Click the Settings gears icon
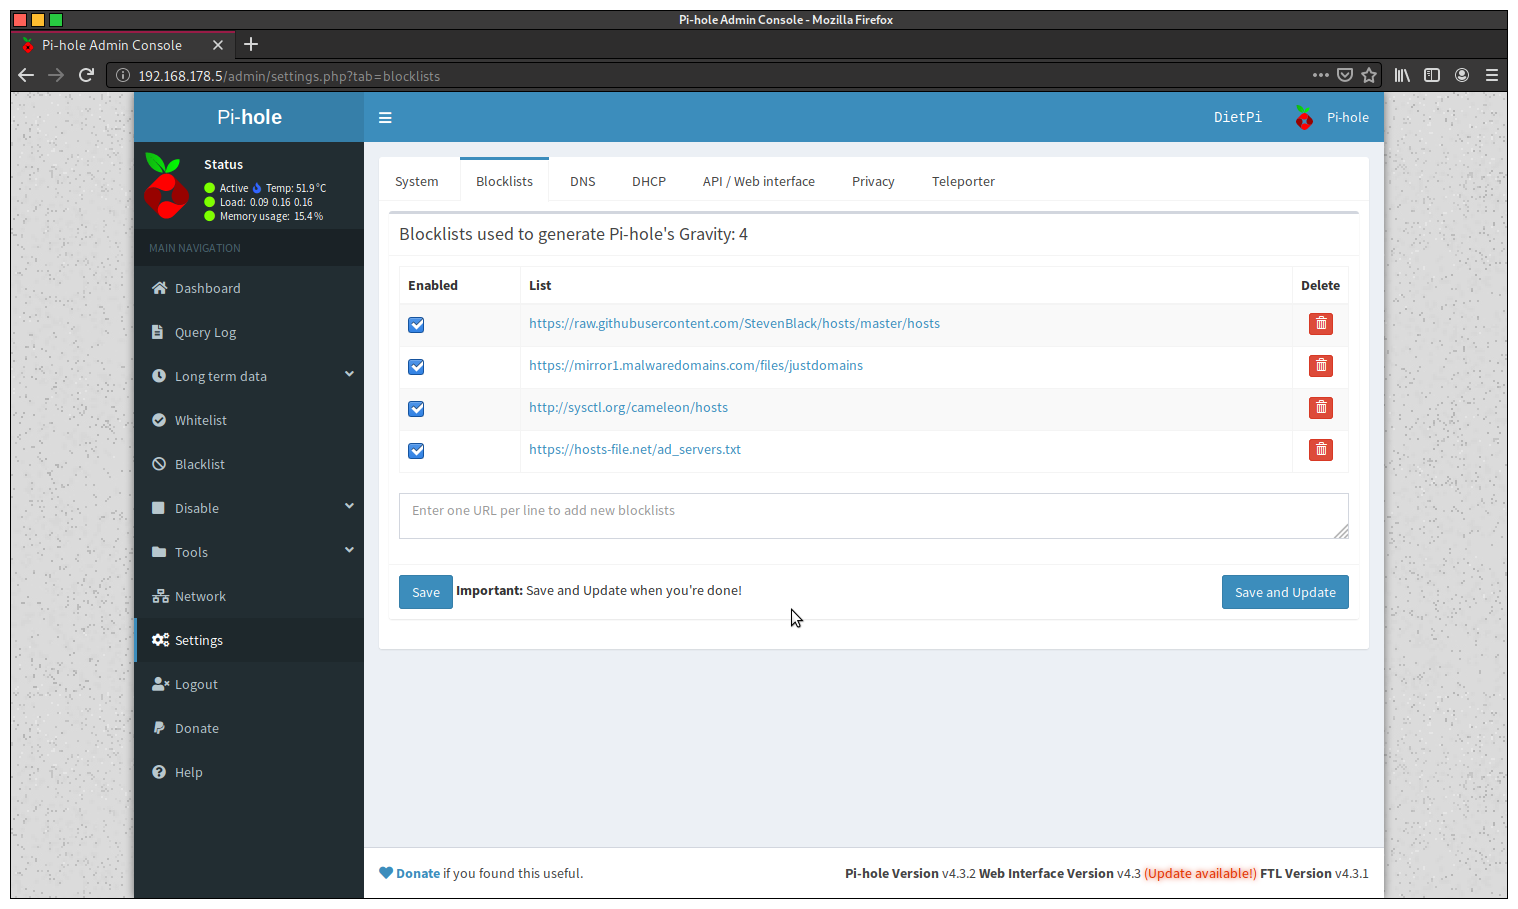 pos(160,640)
